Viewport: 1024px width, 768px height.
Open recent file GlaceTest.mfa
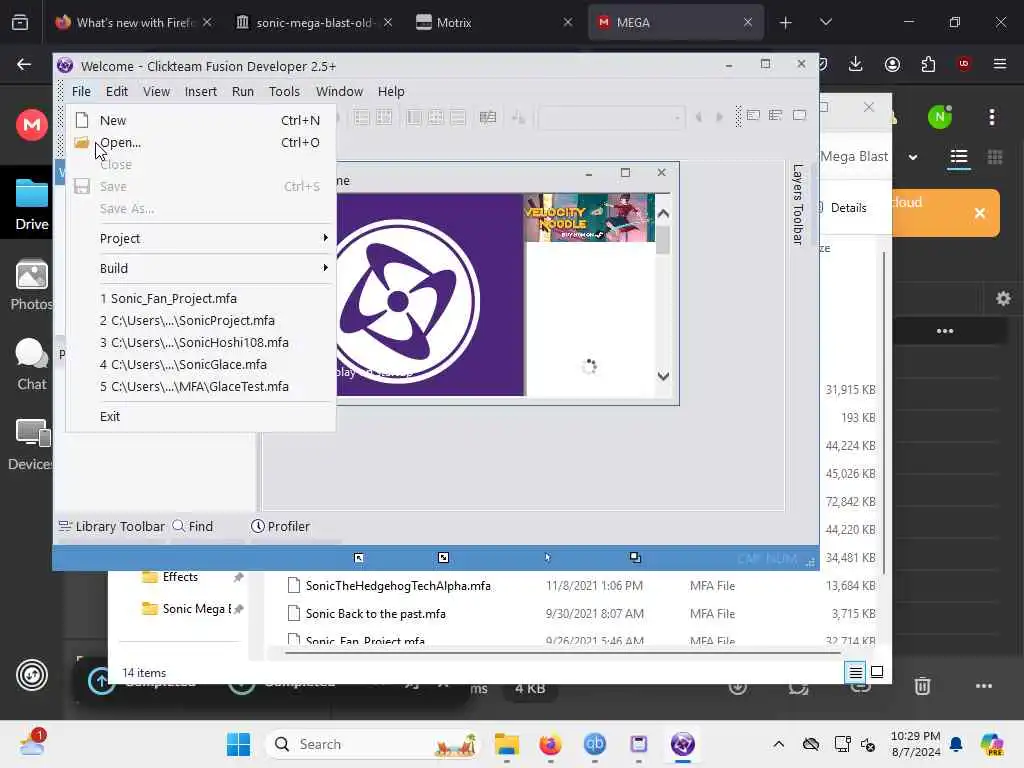point(200,387)
